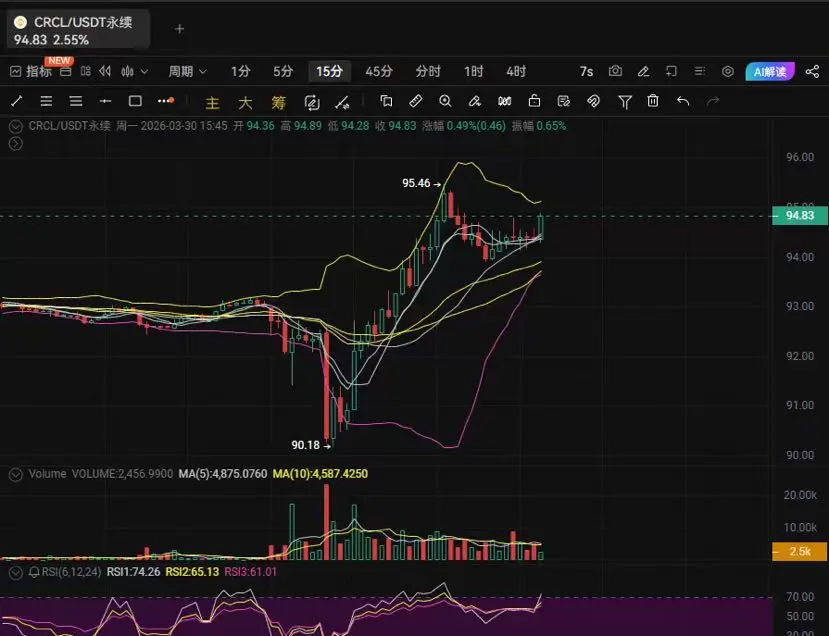829x636 pixels.
Task: Switch to the 5分 timeframe
Action: [x=283, y=71]
